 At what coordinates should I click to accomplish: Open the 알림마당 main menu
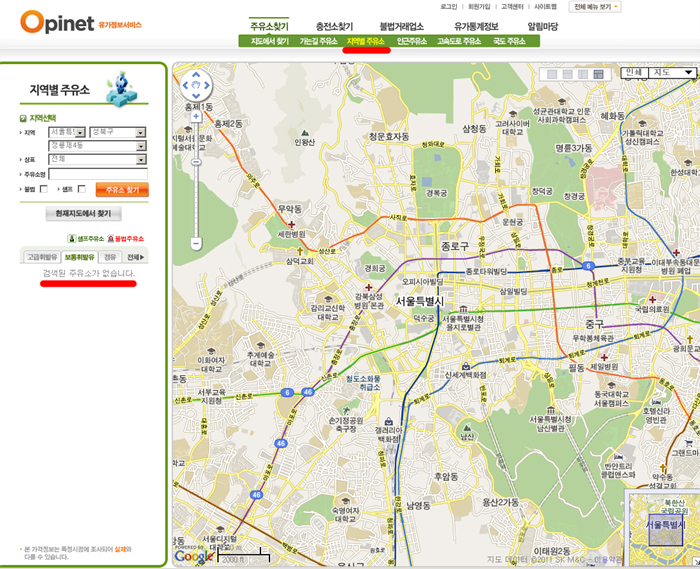tap(542, 26)
